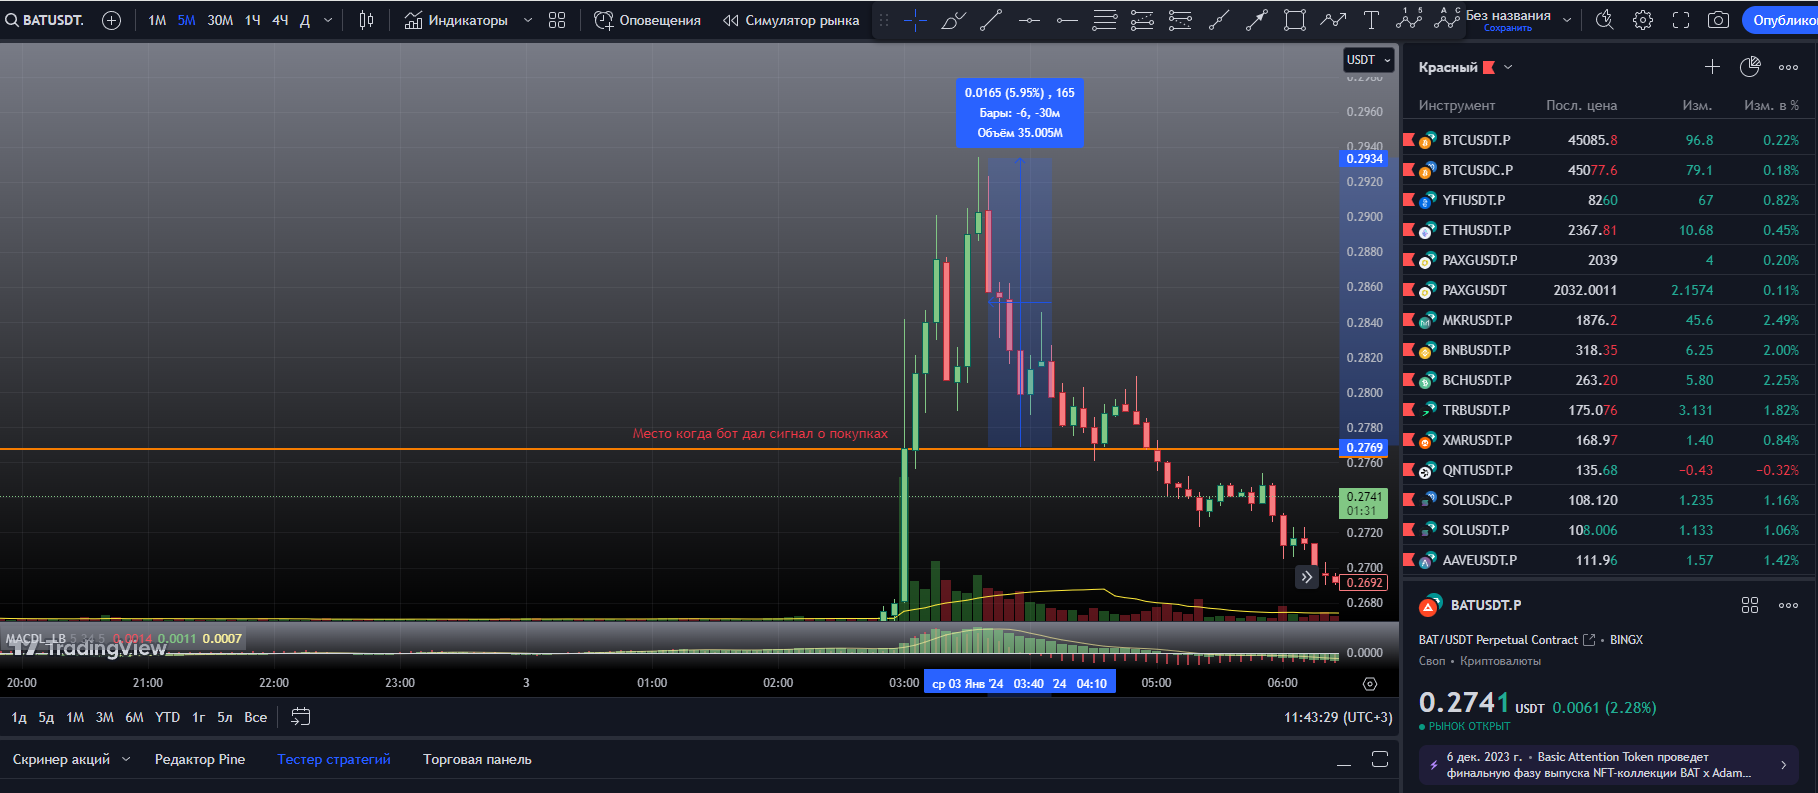The height and width of the screenshot is (793, 1818).
Task: Open the quick search lightning icon
Action: tap(1605, 20)
